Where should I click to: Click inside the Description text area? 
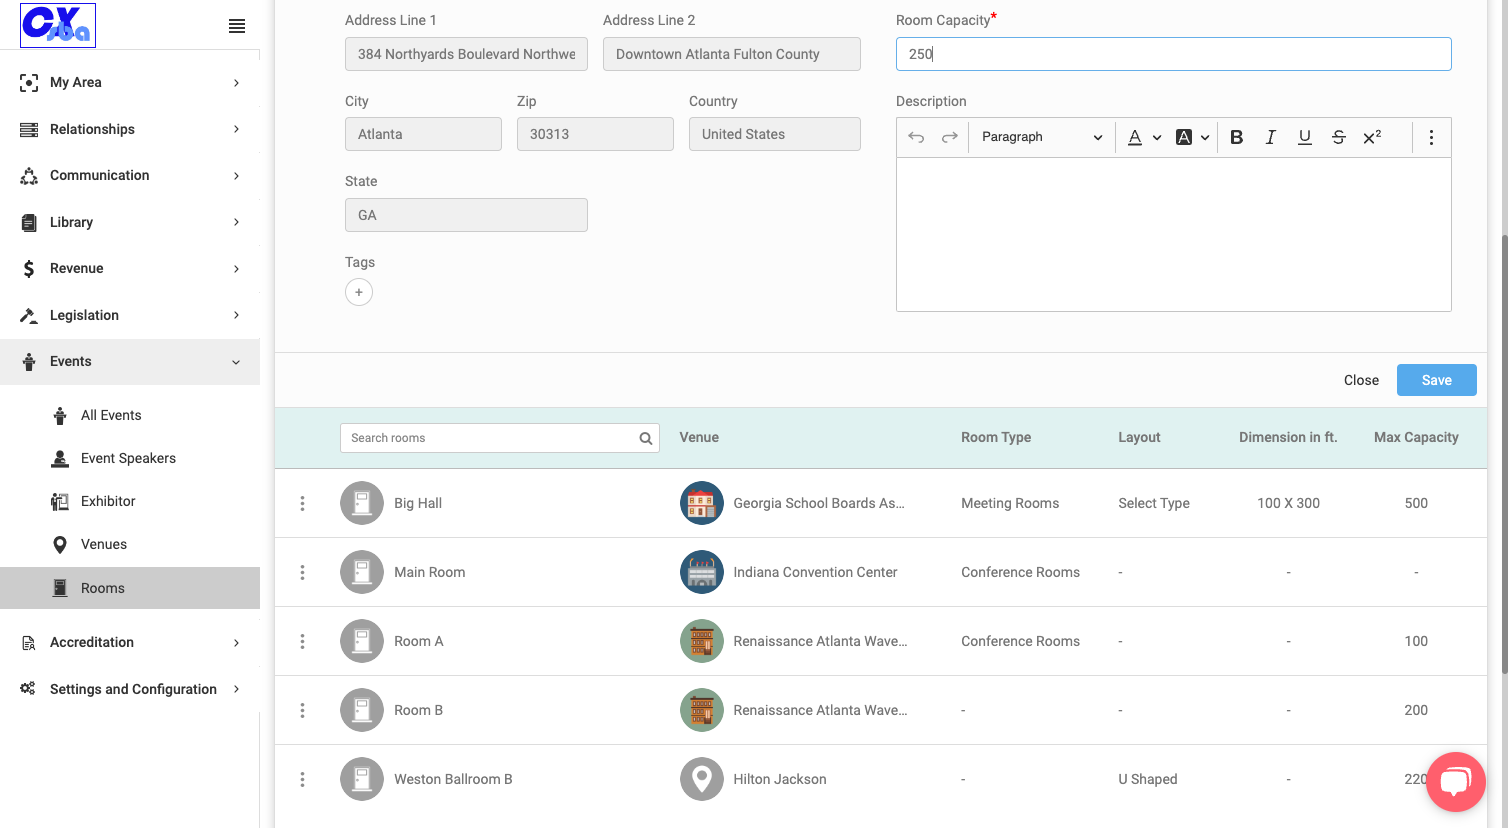click(1174, 234)
